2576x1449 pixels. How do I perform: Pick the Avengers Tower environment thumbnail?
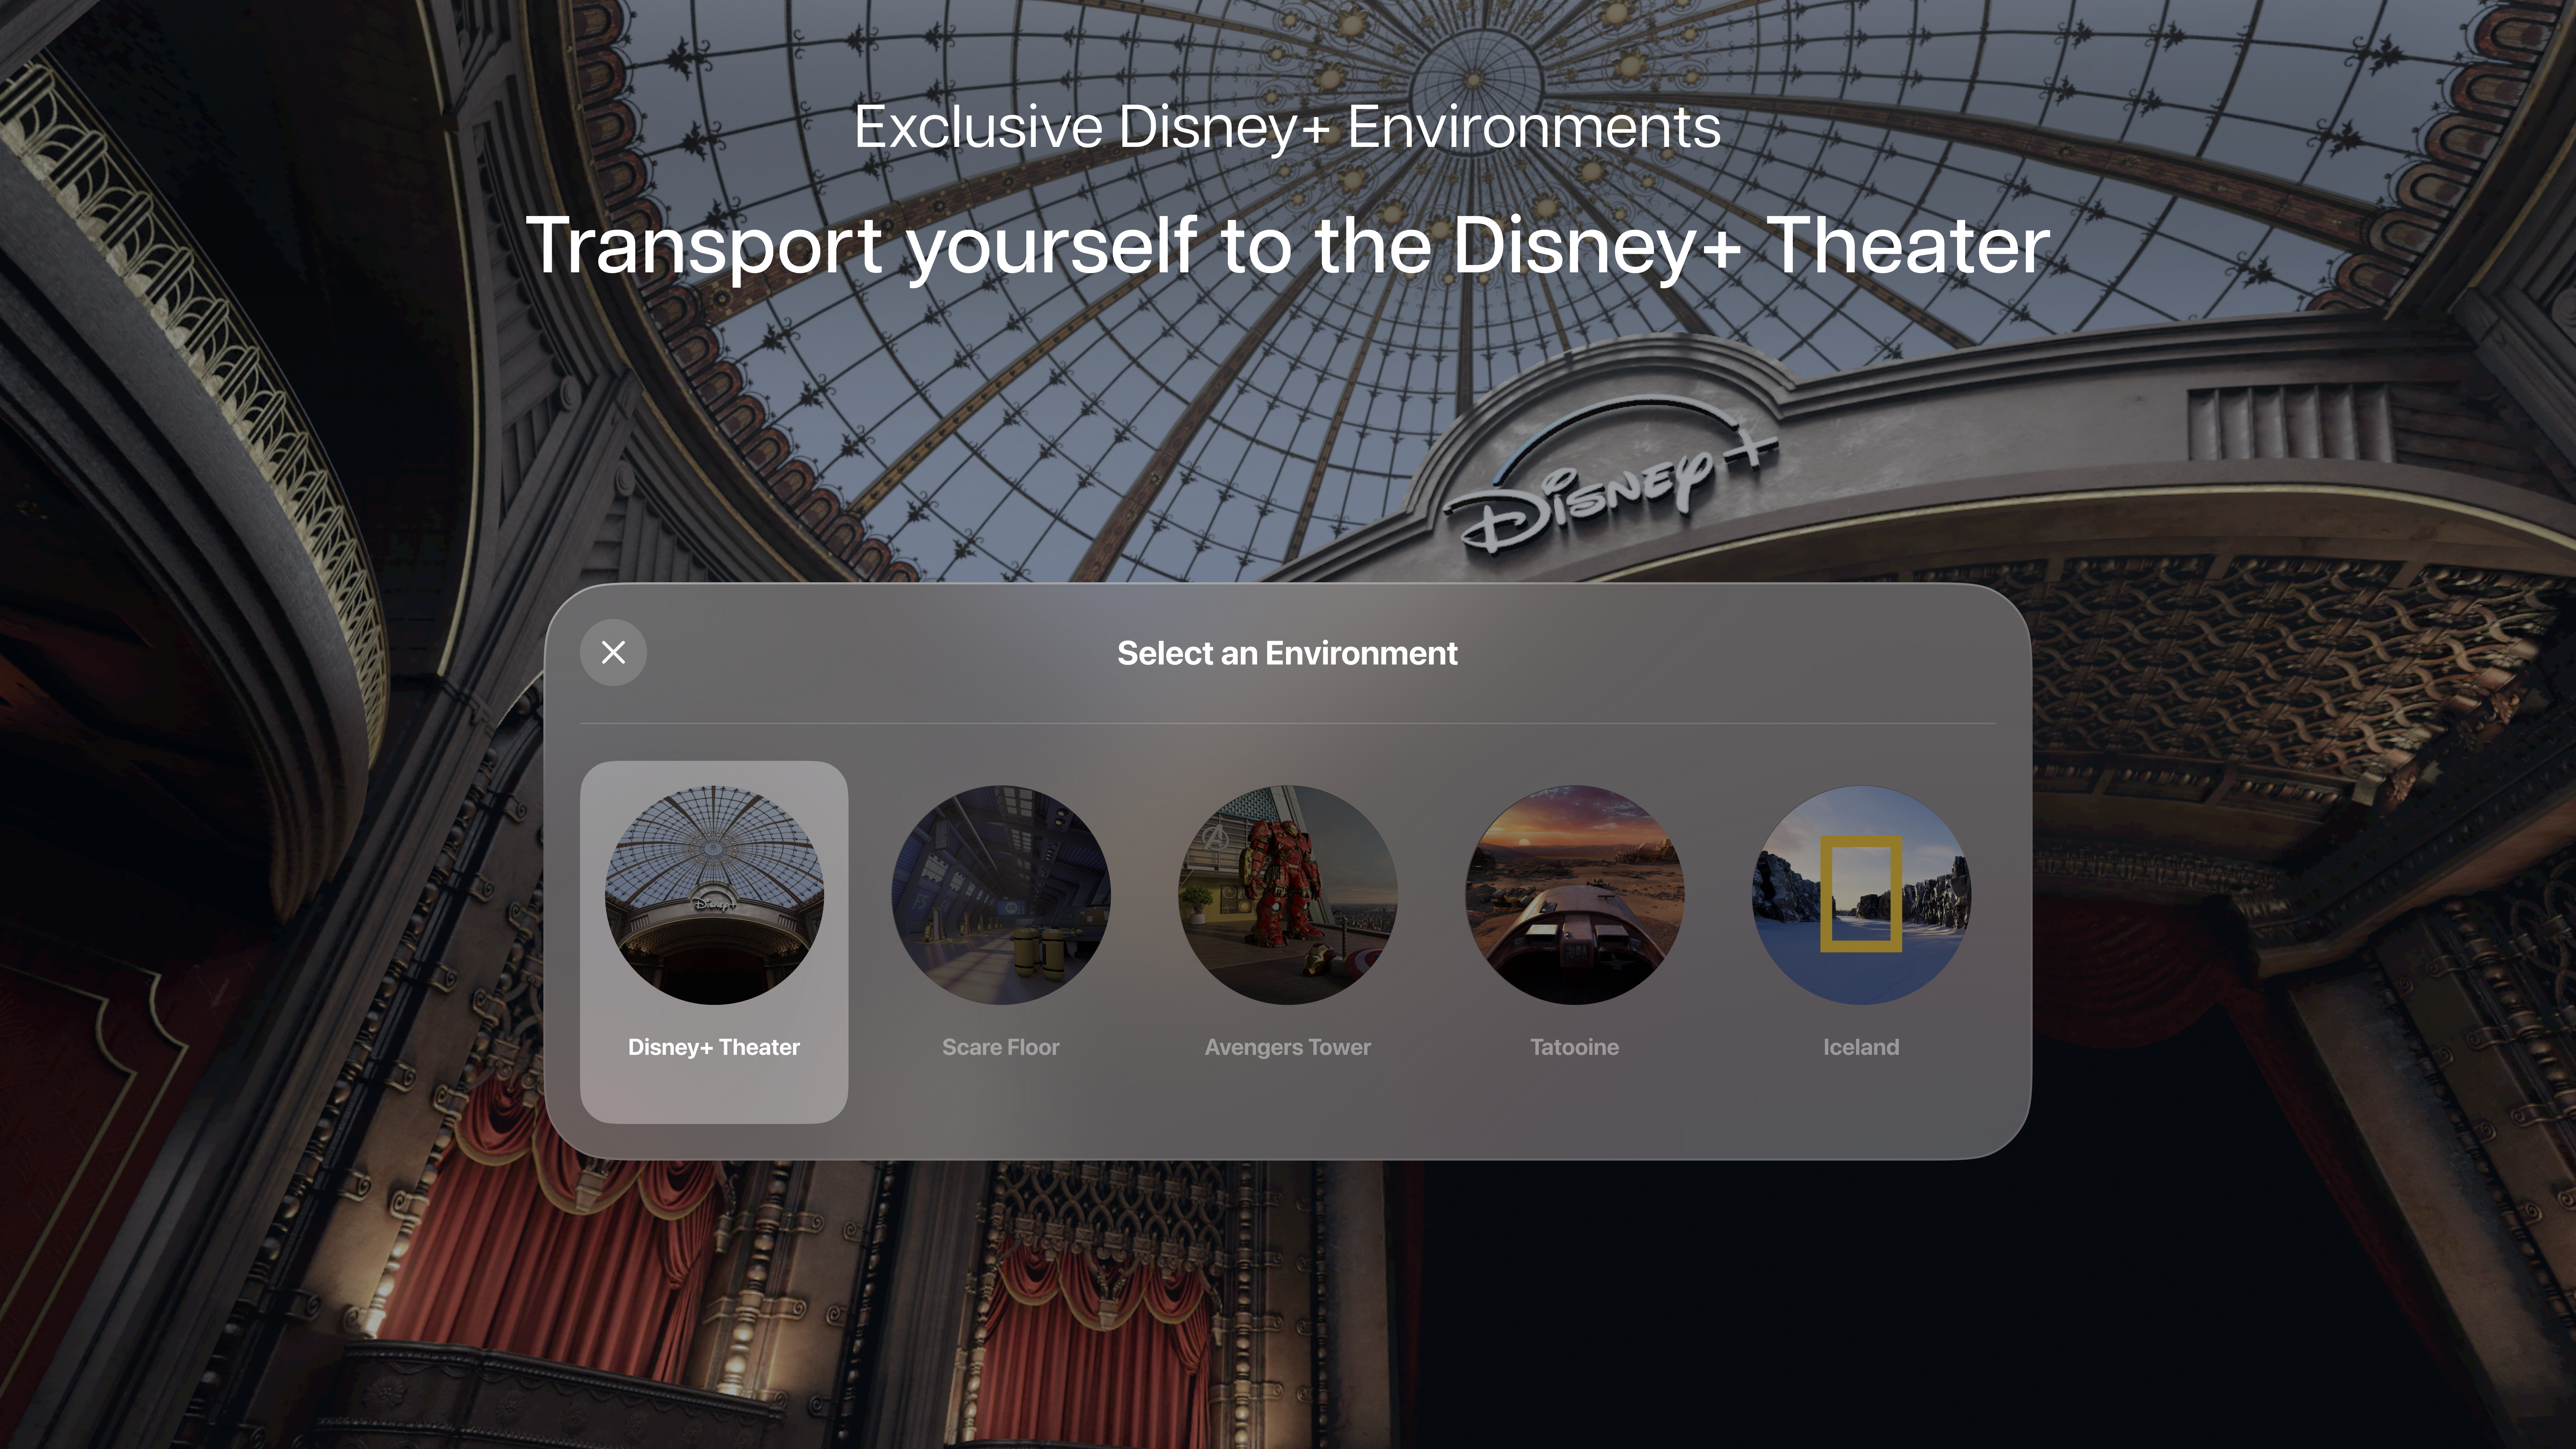[1288, 895]
